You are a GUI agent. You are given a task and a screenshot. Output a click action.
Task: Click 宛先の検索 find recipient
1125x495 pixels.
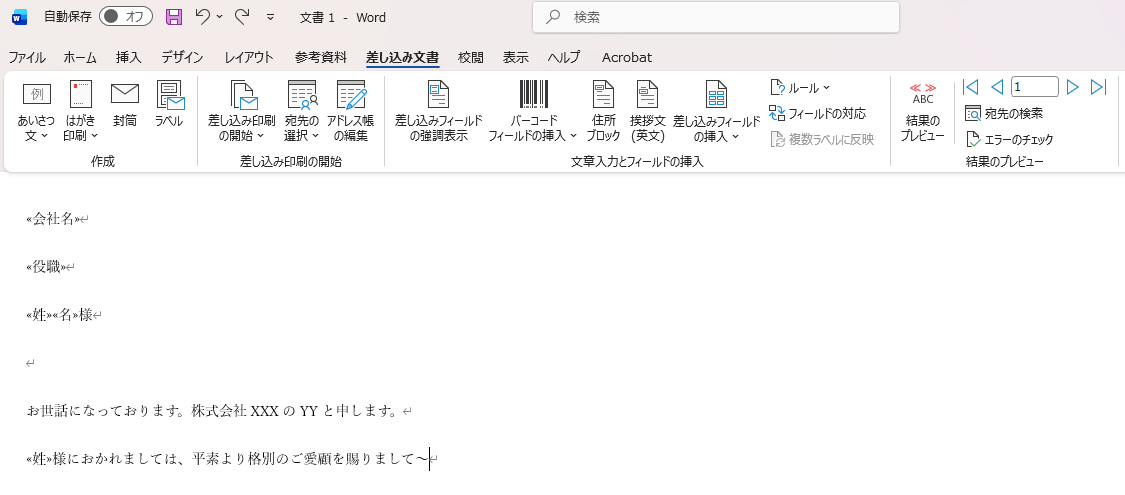(x=1004, y=113)
